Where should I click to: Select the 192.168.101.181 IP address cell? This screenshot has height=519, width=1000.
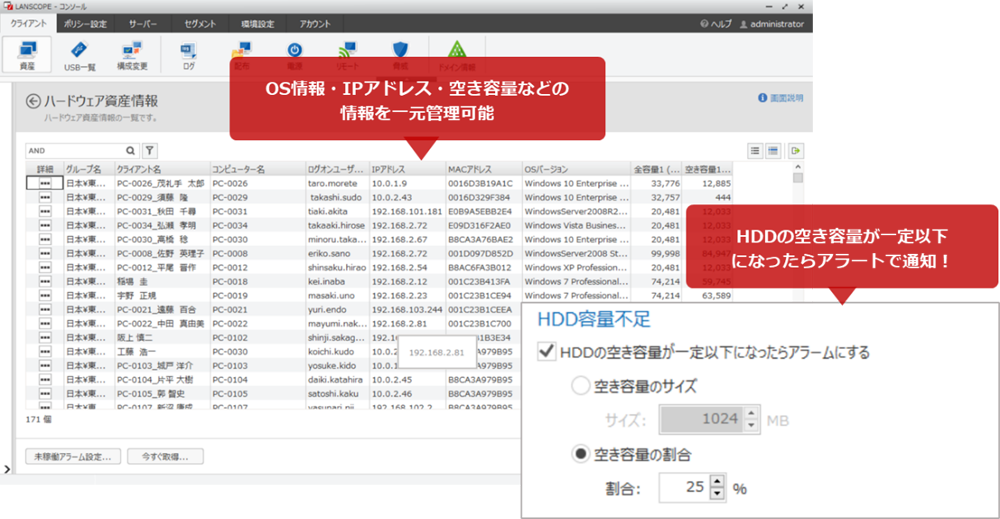pyautogui.click(x=407, y=212)
